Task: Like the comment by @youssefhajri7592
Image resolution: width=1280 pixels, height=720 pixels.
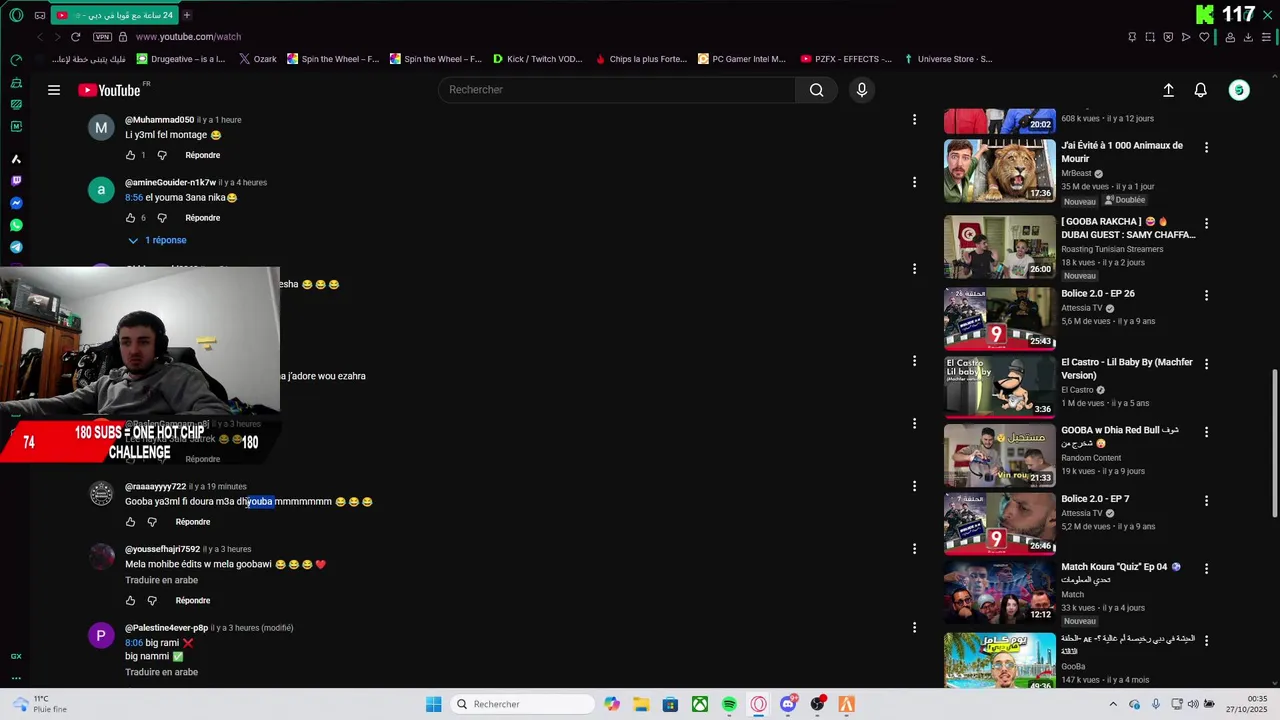Action: point(130,601)
